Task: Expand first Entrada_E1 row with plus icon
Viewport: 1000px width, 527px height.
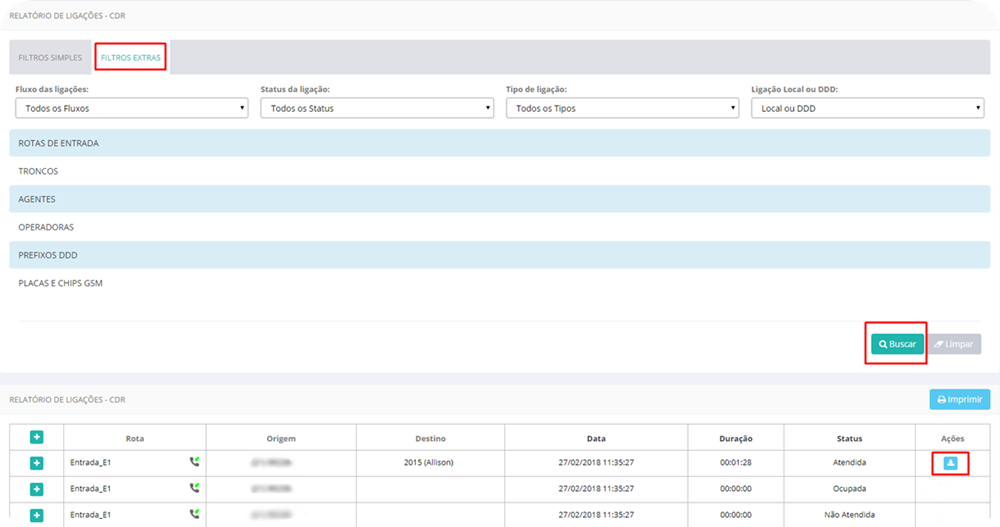Action: (37, 463)
